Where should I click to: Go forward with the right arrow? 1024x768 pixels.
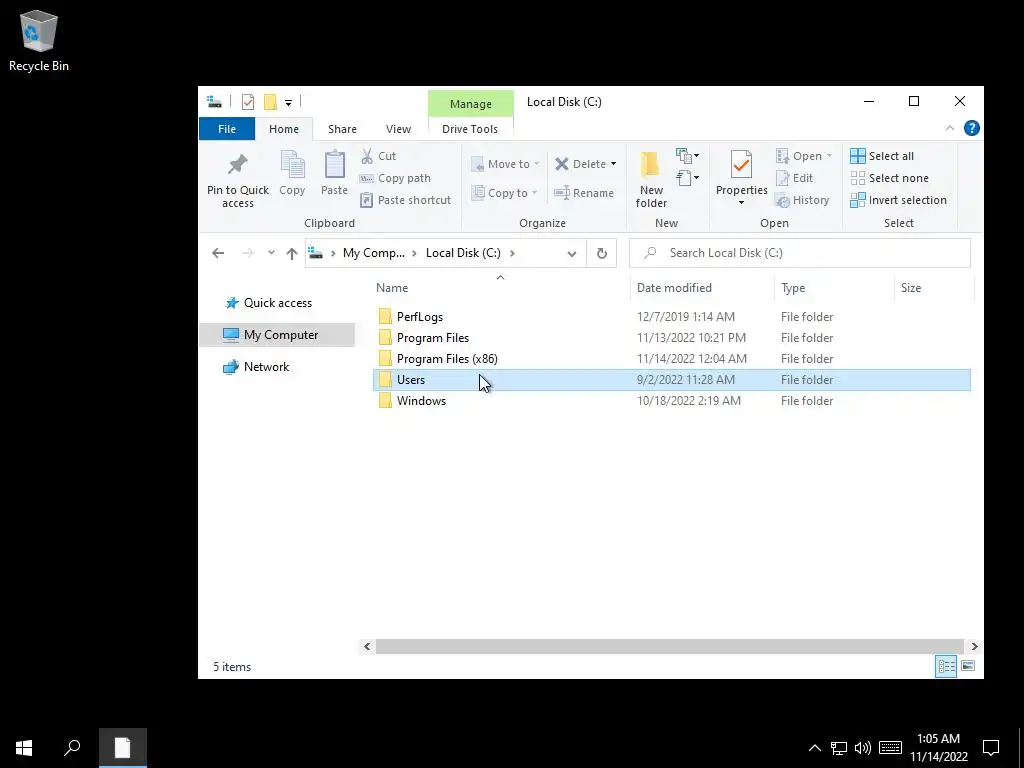pyautogui.click(x=248, y=253)
